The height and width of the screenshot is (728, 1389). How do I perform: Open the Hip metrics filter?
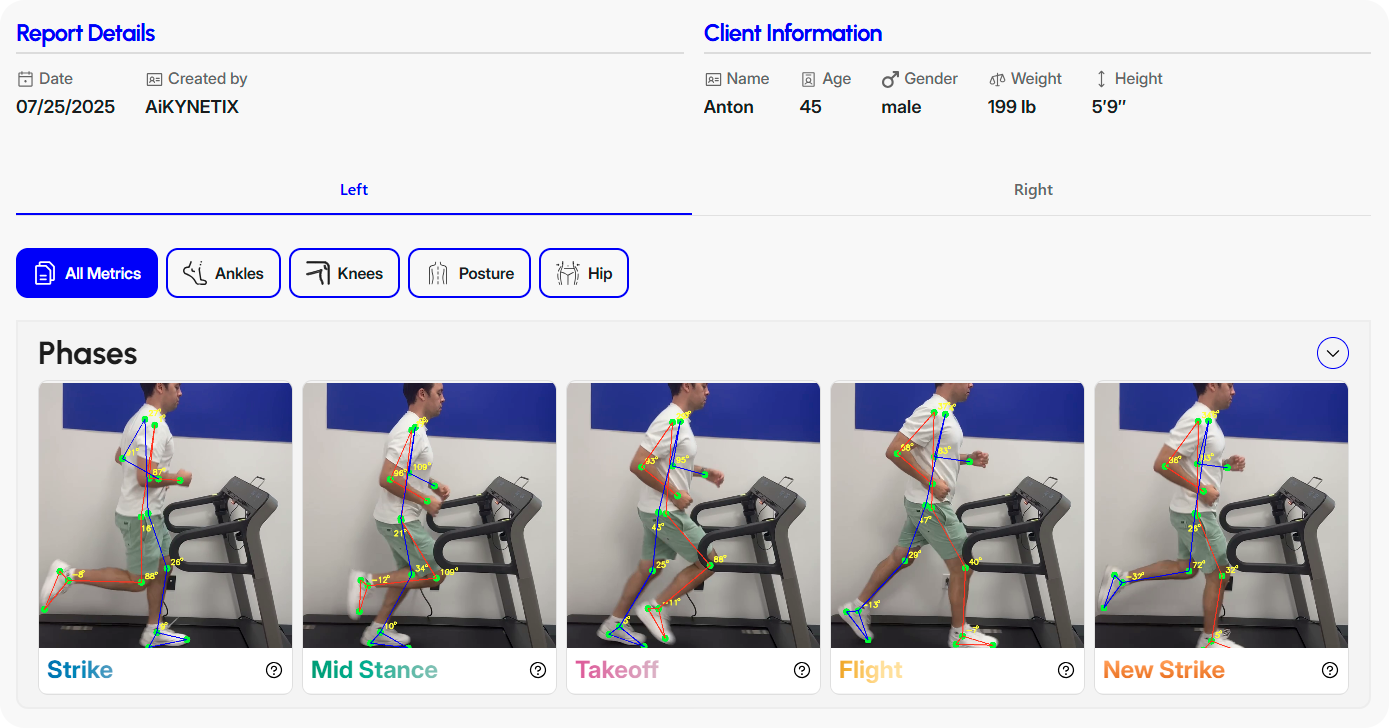click(584, 273)
